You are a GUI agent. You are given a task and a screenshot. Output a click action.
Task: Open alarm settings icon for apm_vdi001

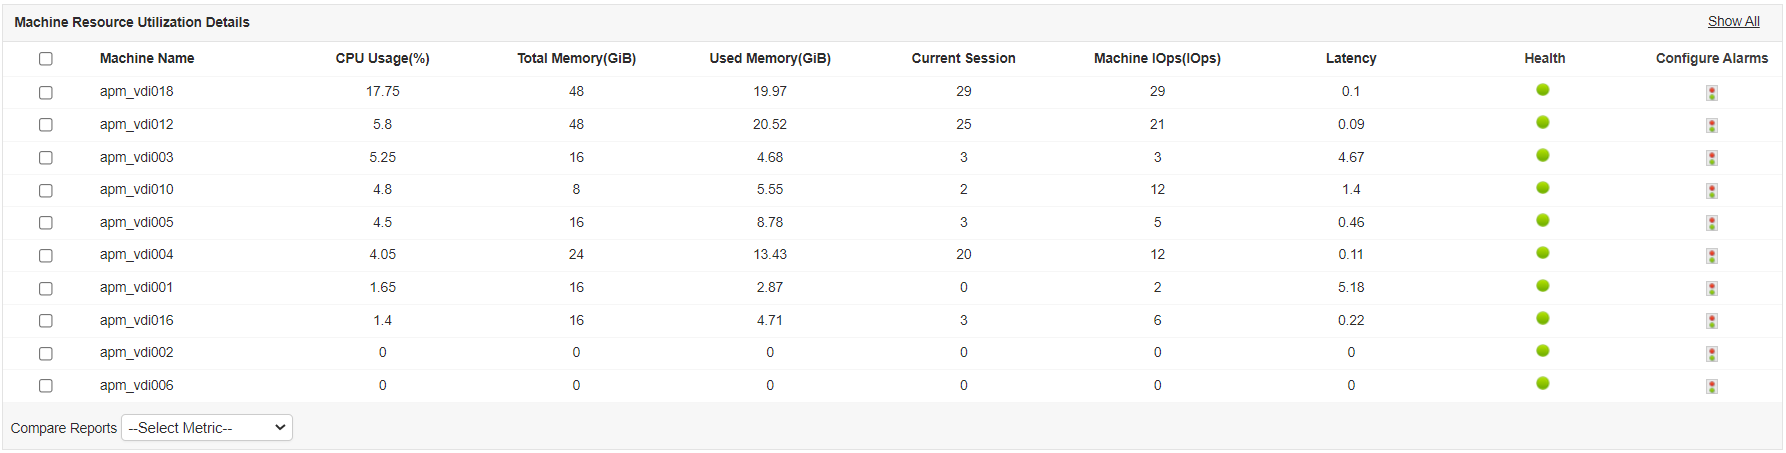coord(1711,289)
